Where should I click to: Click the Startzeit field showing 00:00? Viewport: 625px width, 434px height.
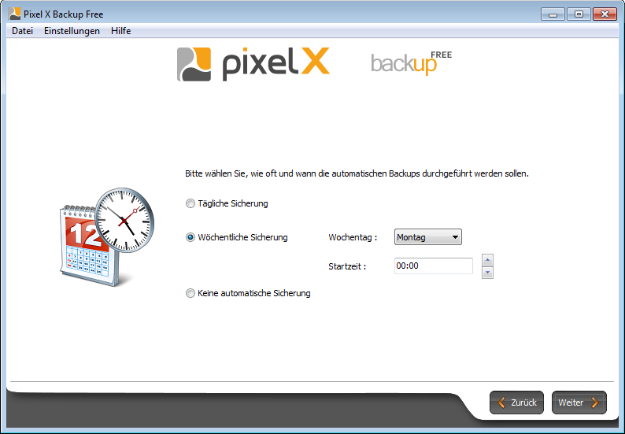click(433, 266)
